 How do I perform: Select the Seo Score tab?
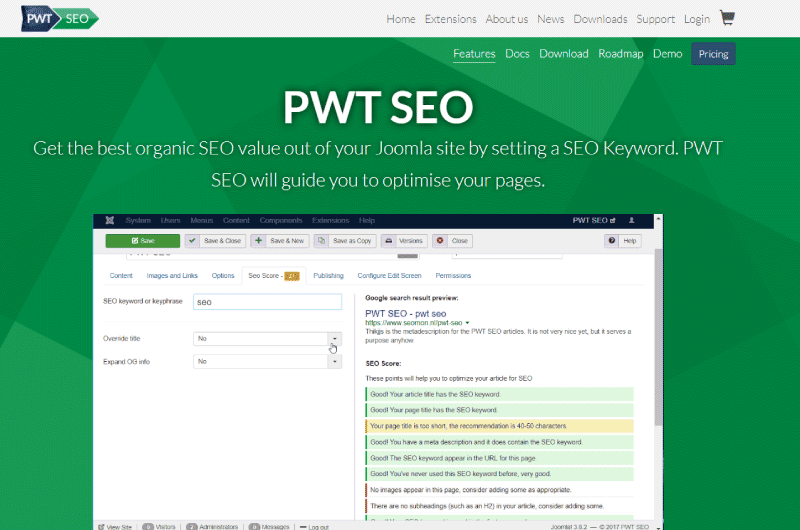[x=274, y=275]
